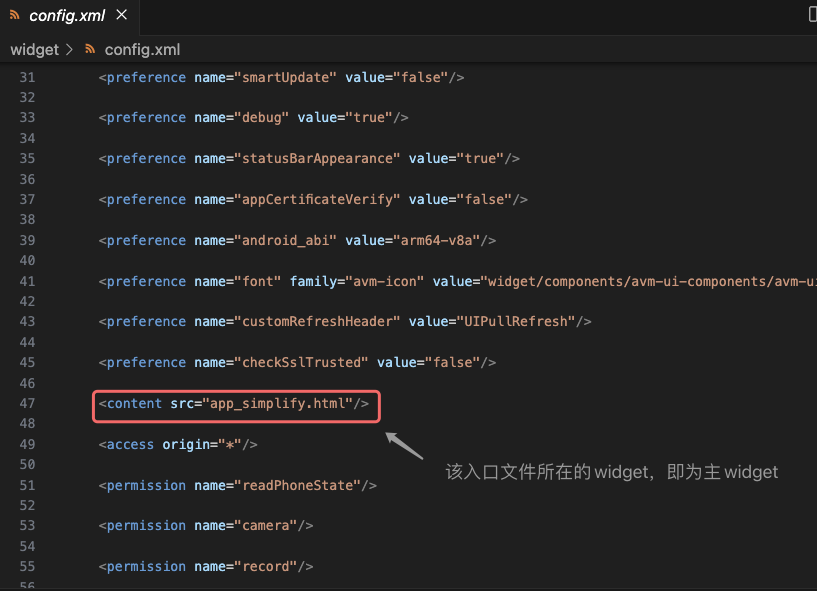Click the XML icon in the breadcrumb
Image resolution: width=817 pixels, height=591 pixels.
(x=91, y=49)
